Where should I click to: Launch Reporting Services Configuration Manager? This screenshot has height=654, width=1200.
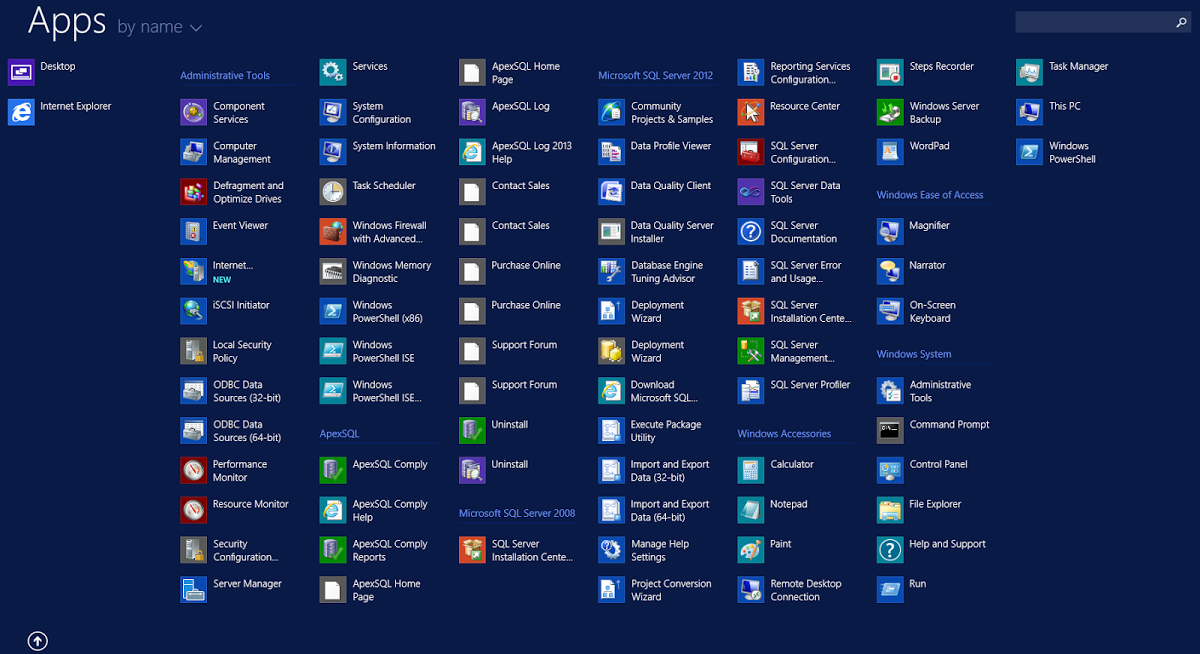751,72
